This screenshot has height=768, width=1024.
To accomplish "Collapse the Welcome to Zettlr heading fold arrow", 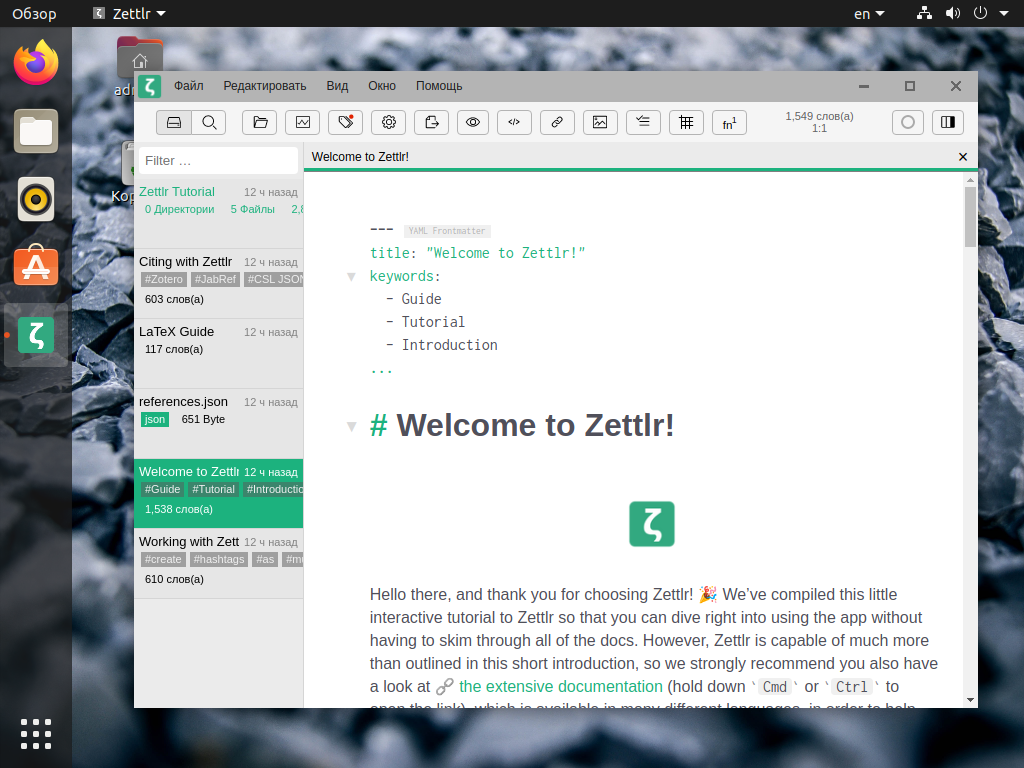I will point(351,426).
